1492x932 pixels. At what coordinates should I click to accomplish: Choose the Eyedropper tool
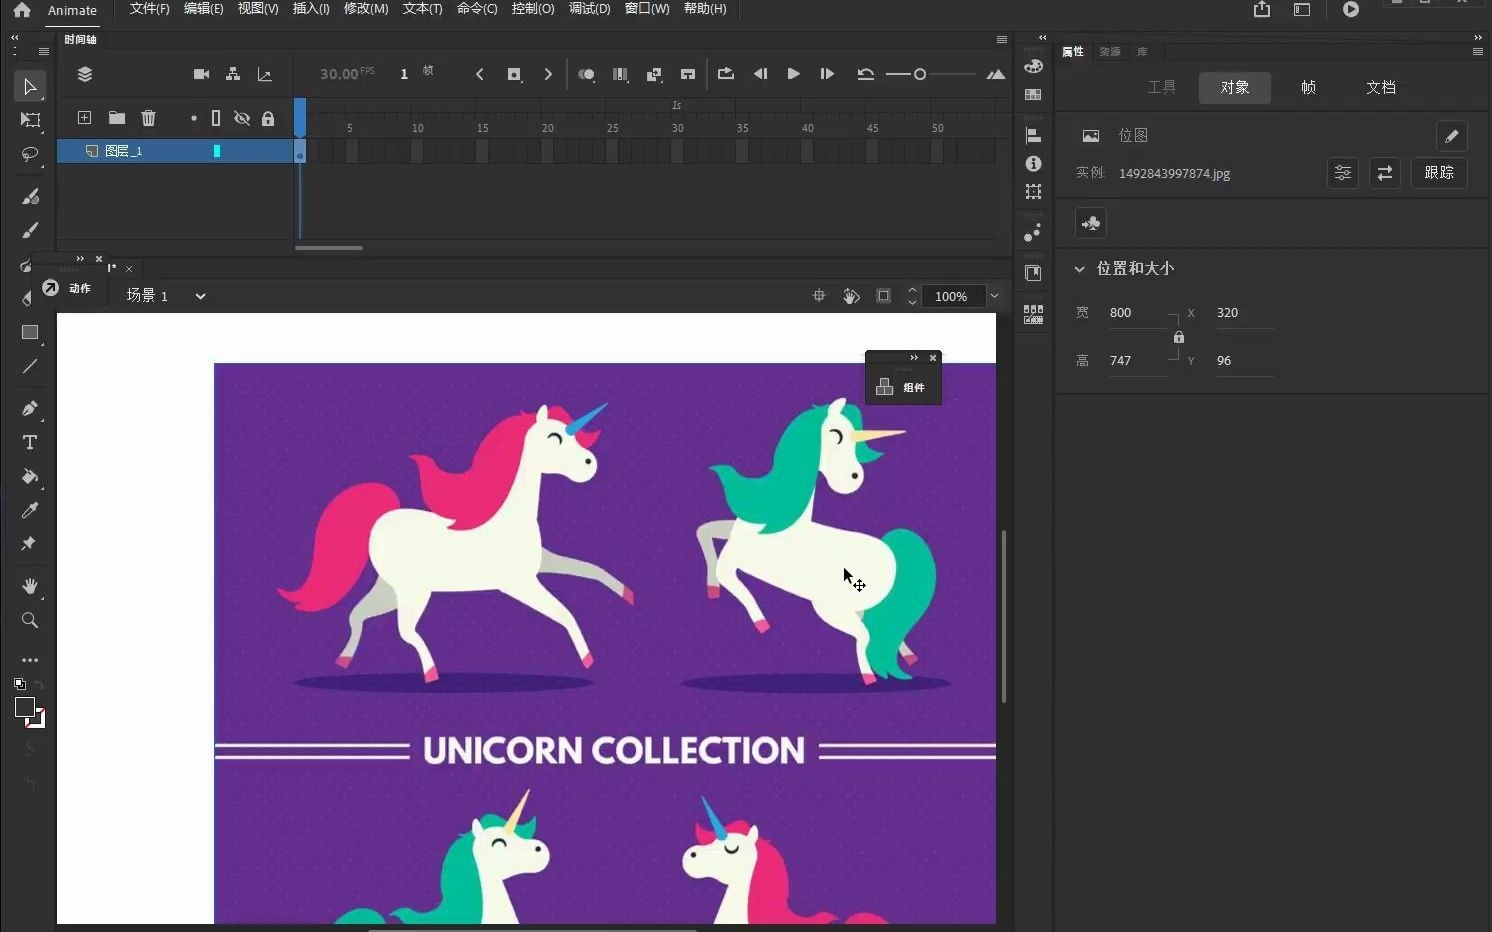[30, 510]
